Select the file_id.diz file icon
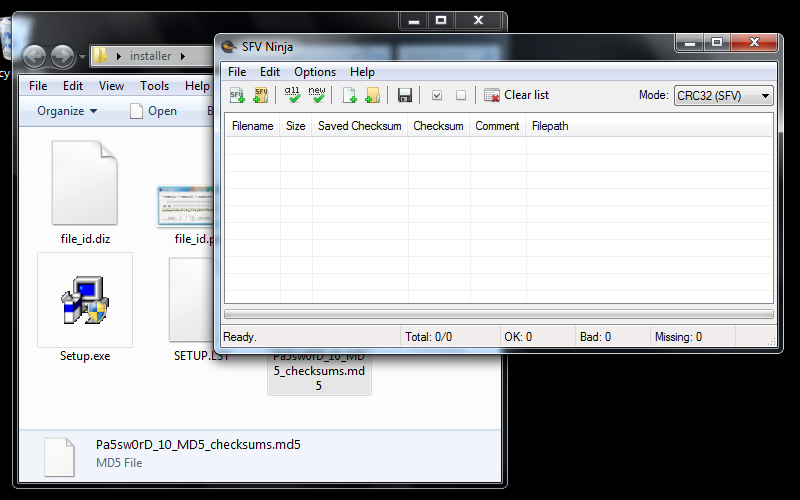This screenshot has height=500, width=800. (x=85, y=183)
